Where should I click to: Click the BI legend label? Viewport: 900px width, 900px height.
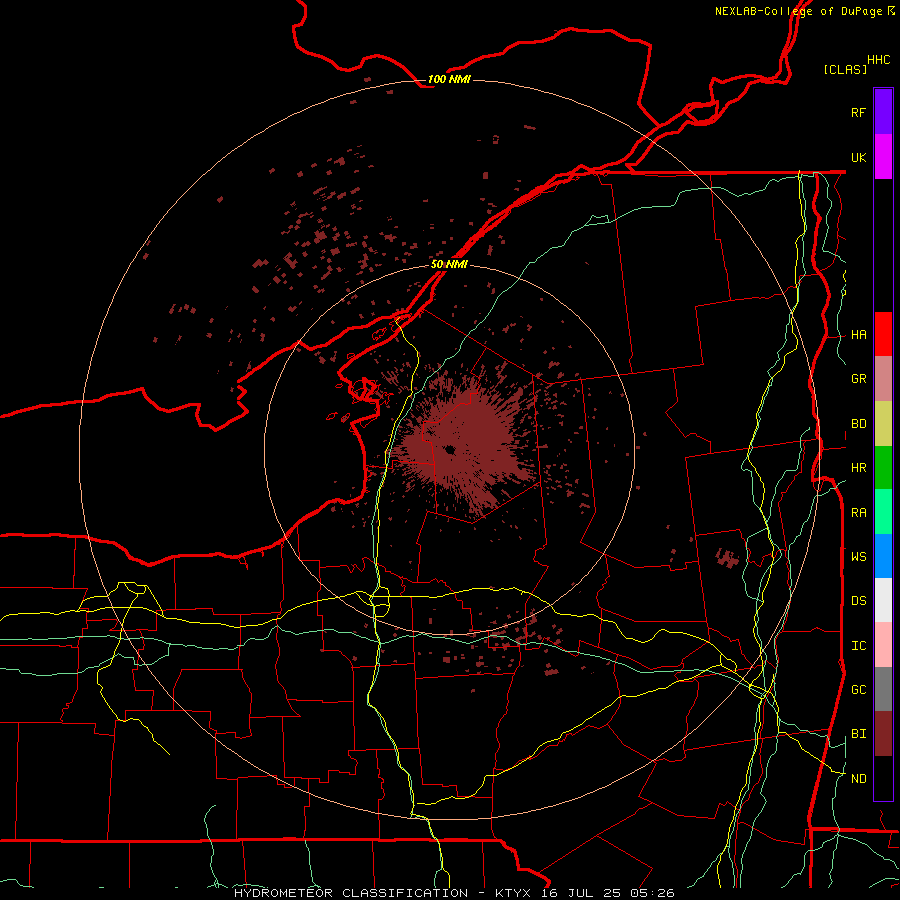tap(858, 734)
